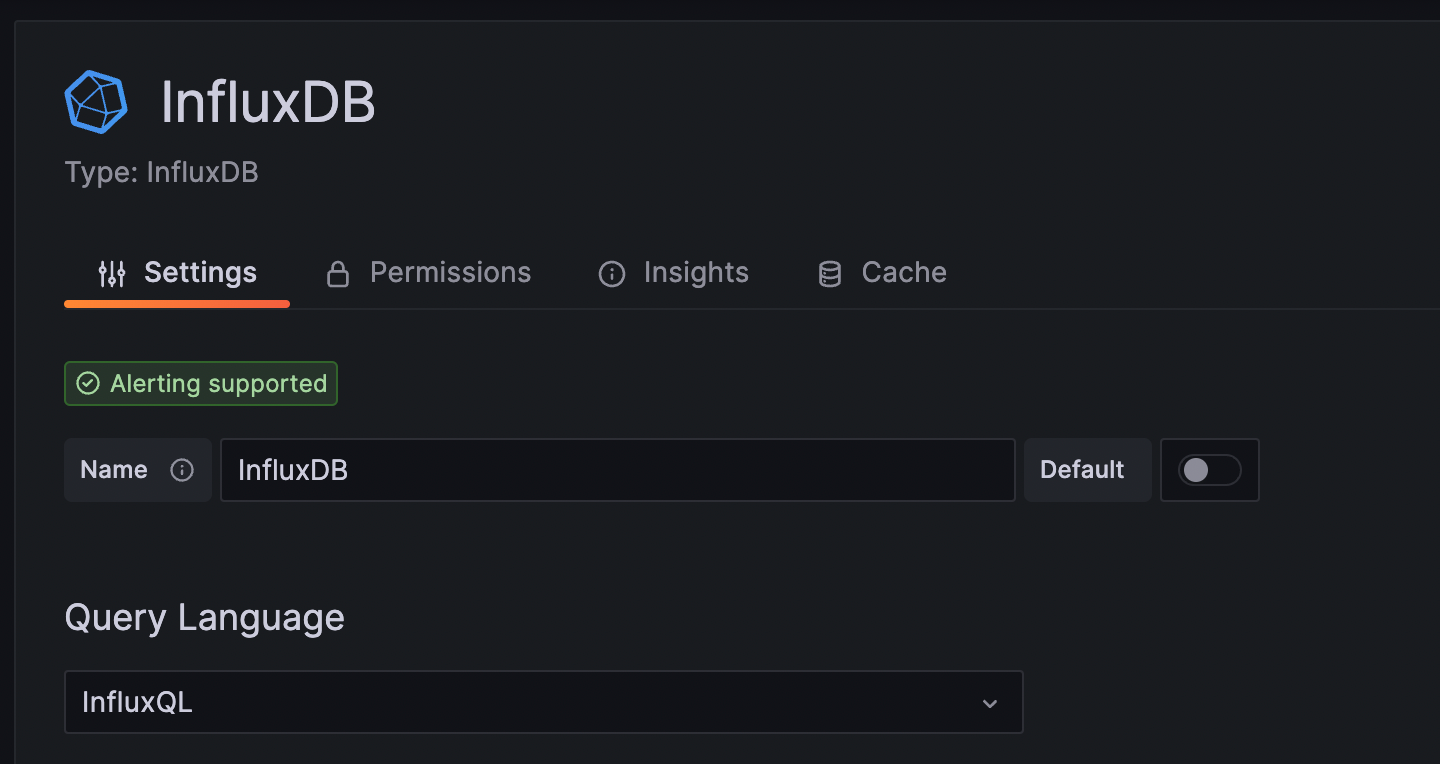This screenshot has height=764, width=1440.
Task: Click the Settings tab label
Action: pos(200,272)
